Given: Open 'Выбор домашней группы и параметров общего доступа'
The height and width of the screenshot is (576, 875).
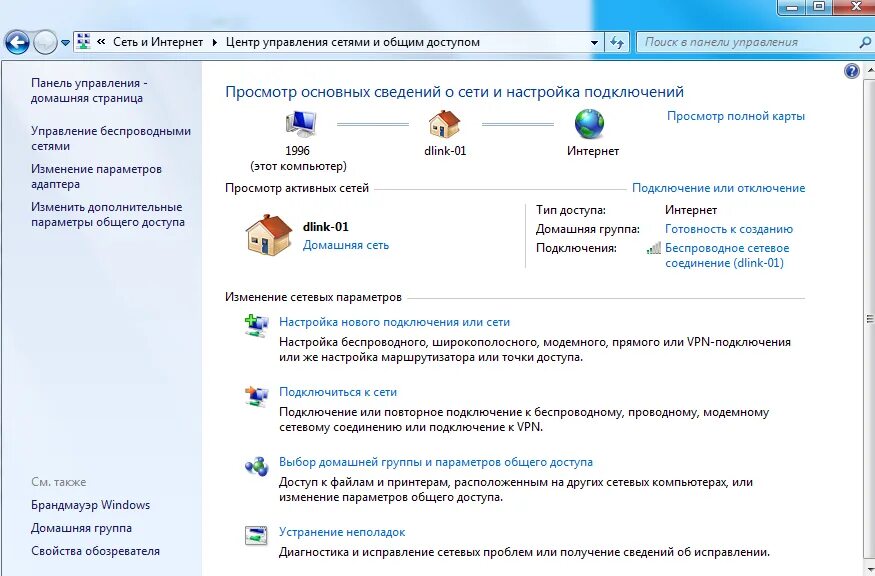Looking at the screenshot, I should pos(436,462).
